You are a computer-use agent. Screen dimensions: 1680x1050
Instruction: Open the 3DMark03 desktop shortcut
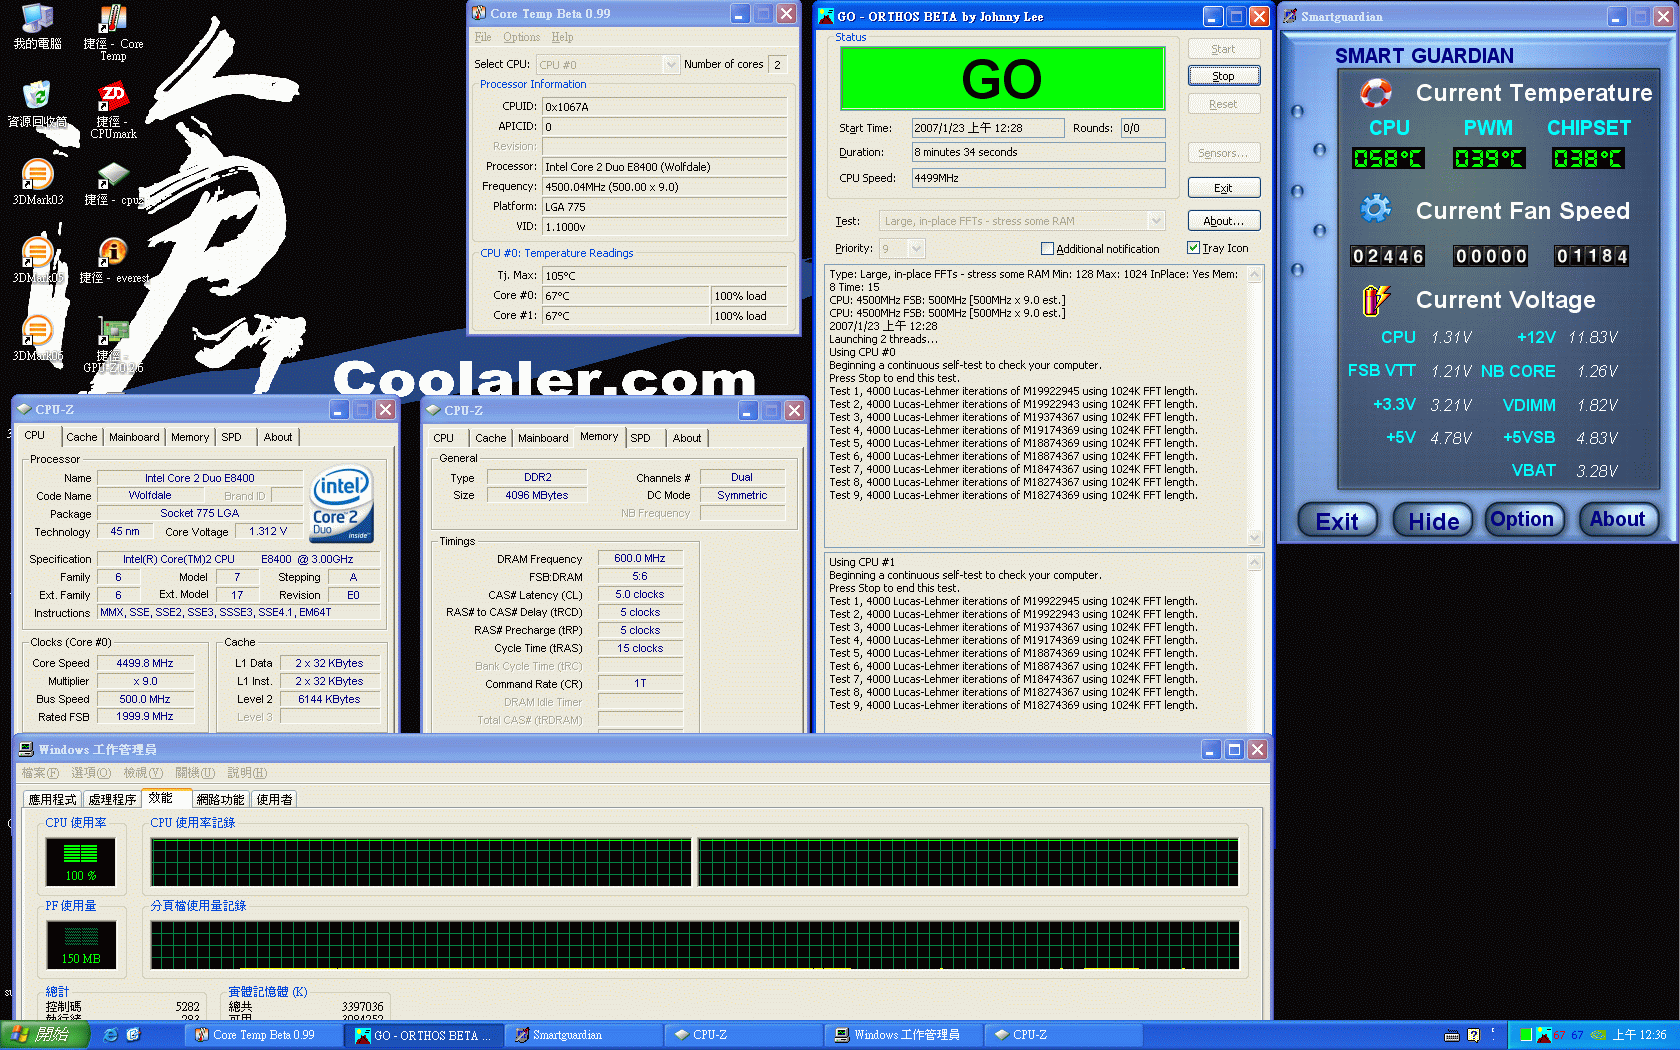[37, 183]
